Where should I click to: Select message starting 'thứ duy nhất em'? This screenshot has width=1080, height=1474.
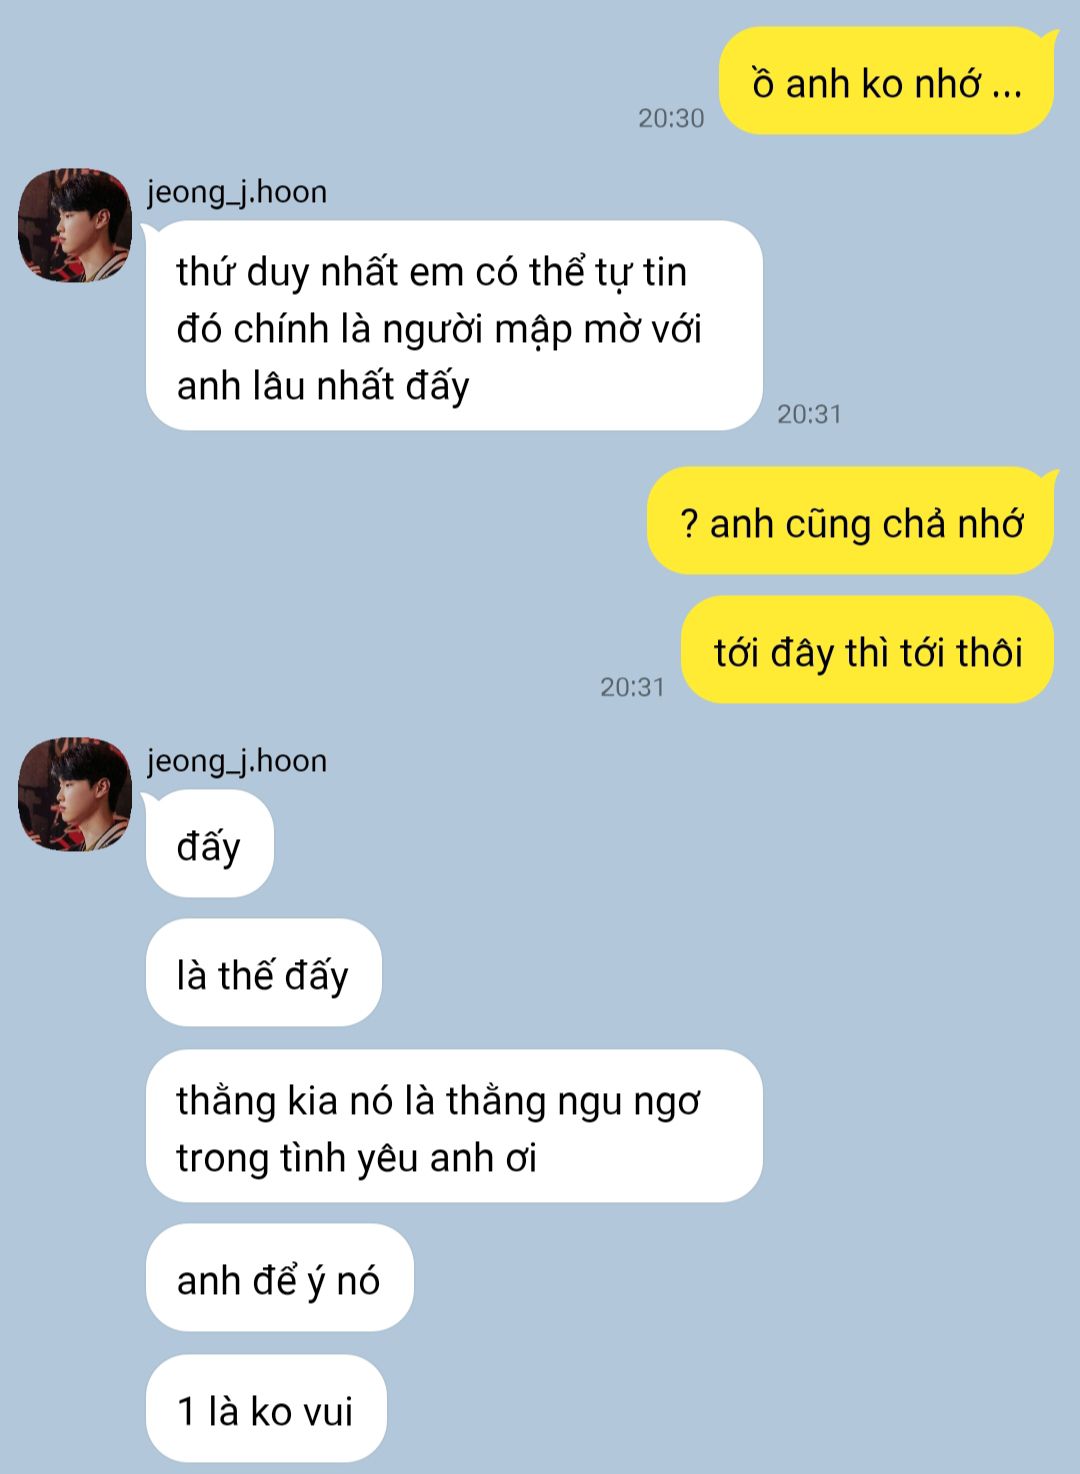coord(454,326)
